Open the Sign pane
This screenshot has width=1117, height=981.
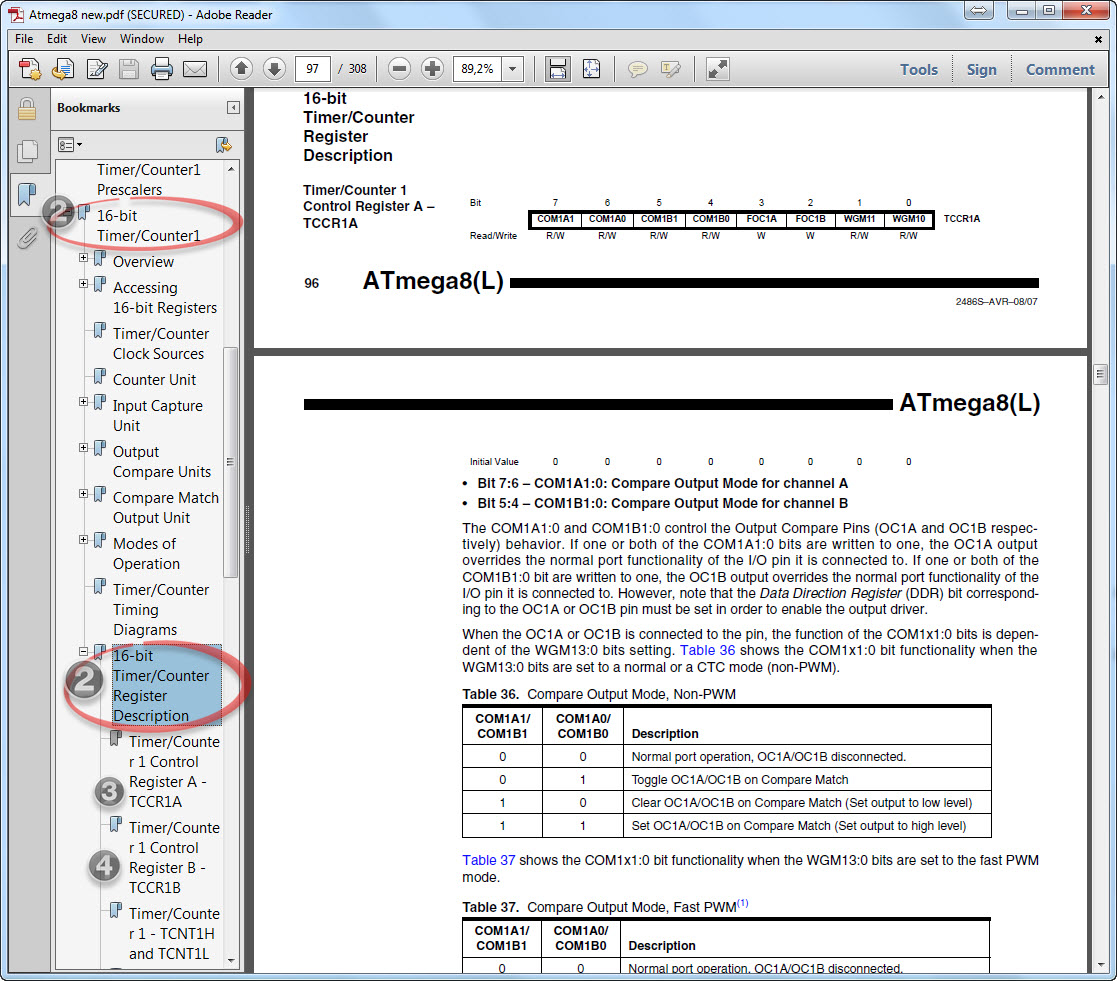click(x=982, y=69)
